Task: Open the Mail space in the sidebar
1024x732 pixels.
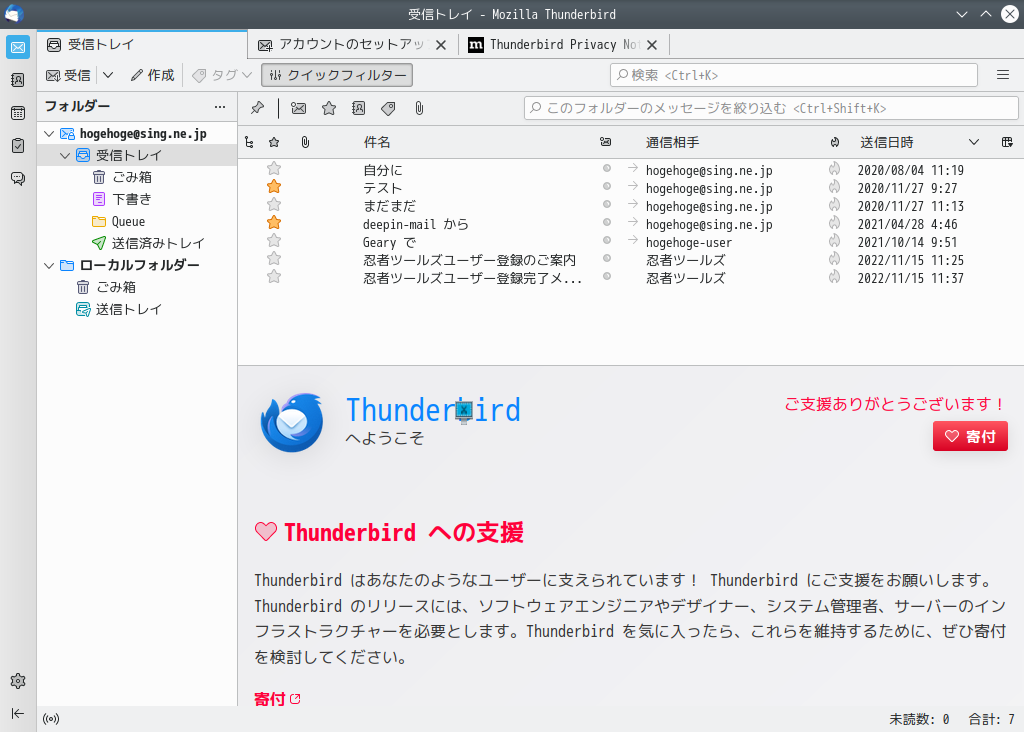Action: [18, 48]
